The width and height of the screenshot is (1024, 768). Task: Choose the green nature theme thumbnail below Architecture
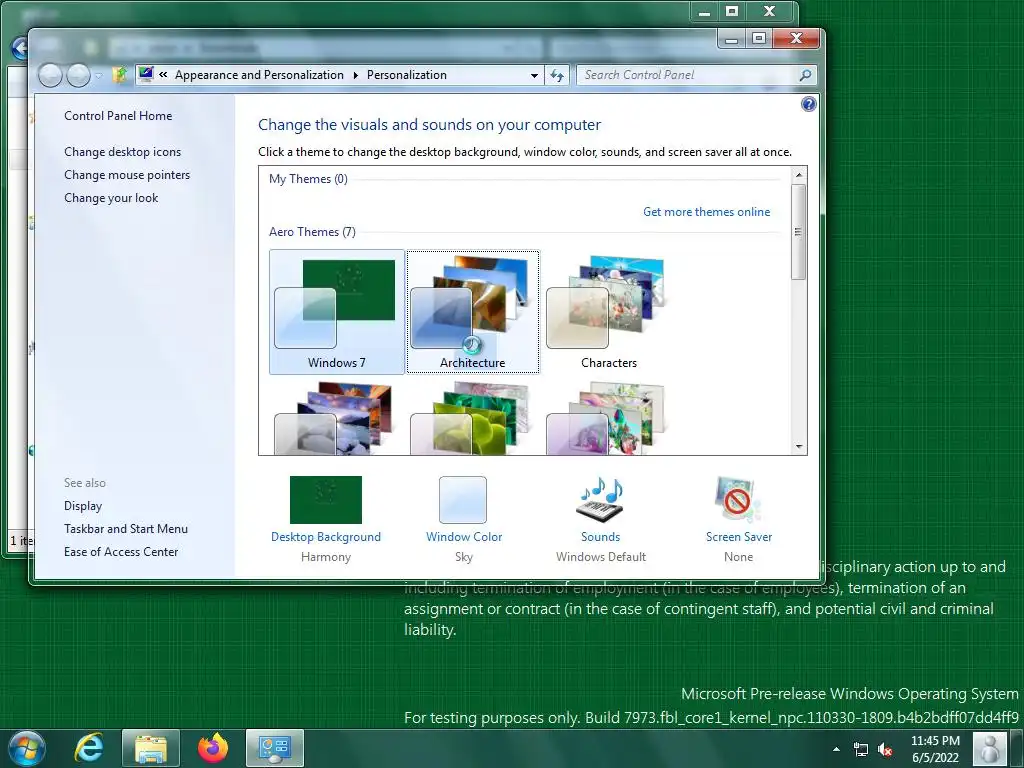(473, 418)
